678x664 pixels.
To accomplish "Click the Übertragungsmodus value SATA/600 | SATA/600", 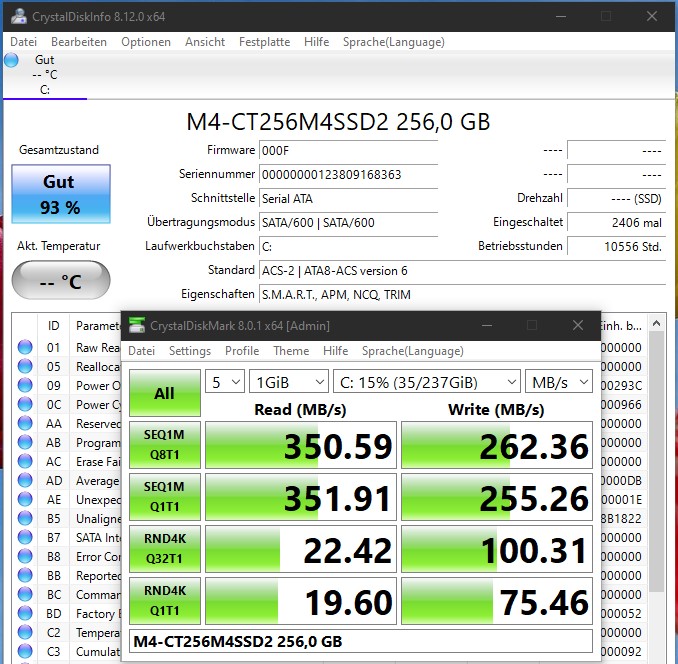I will pos(349,223).
